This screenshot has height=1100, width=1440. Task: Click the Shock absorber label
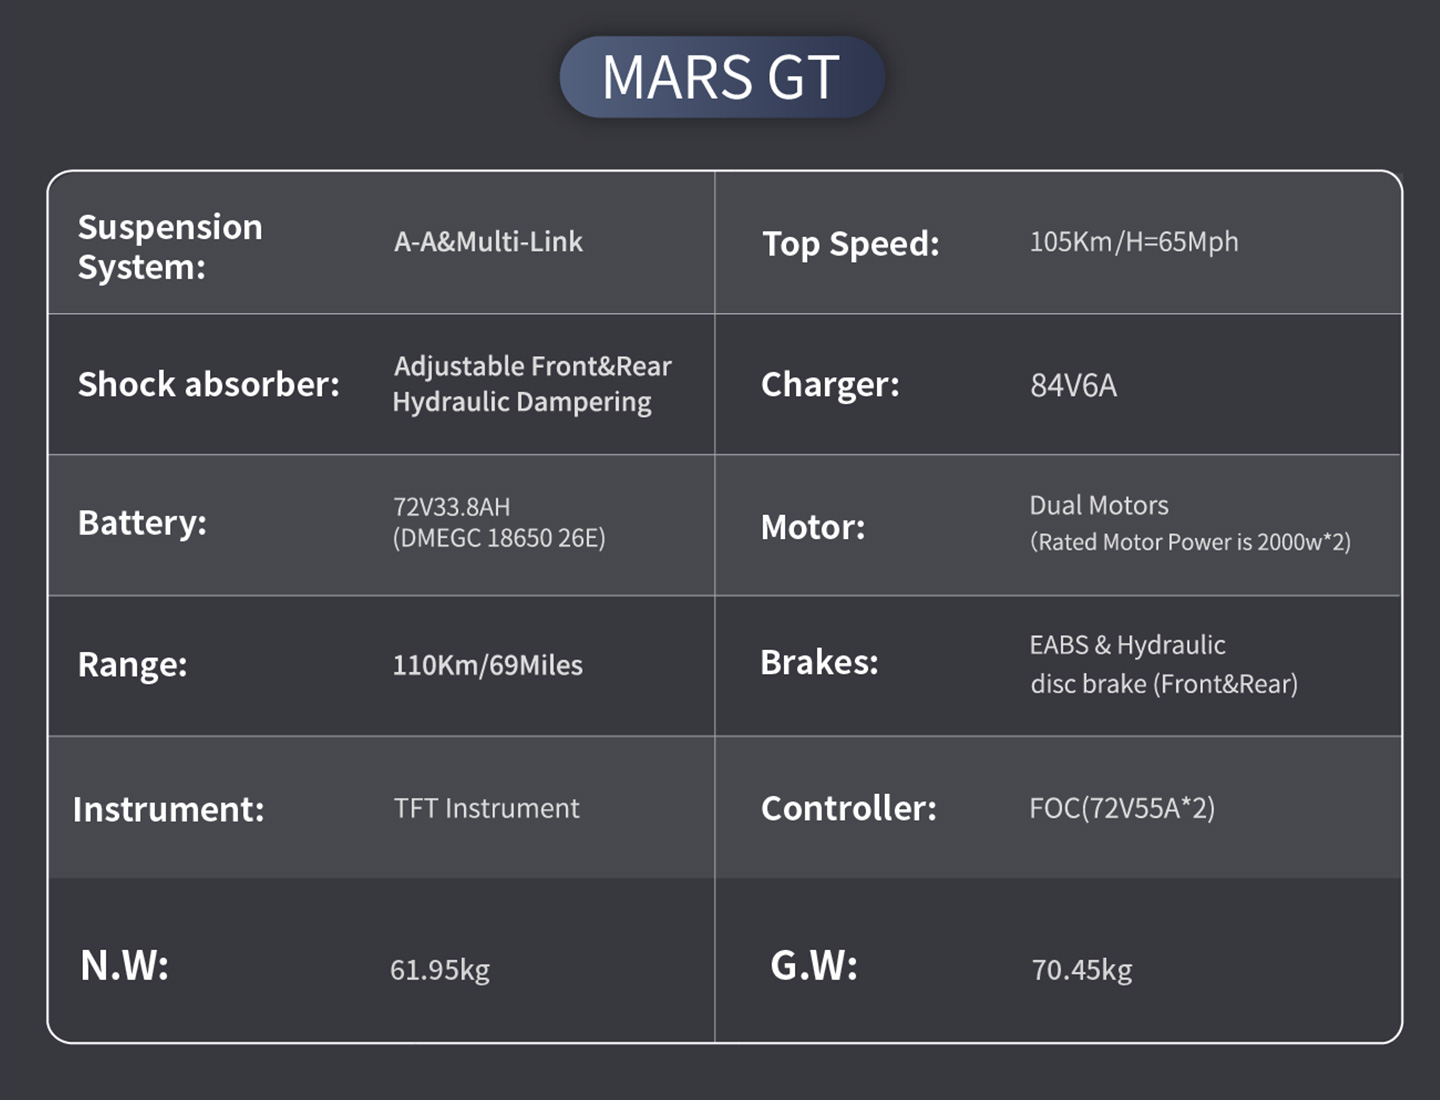209,385
